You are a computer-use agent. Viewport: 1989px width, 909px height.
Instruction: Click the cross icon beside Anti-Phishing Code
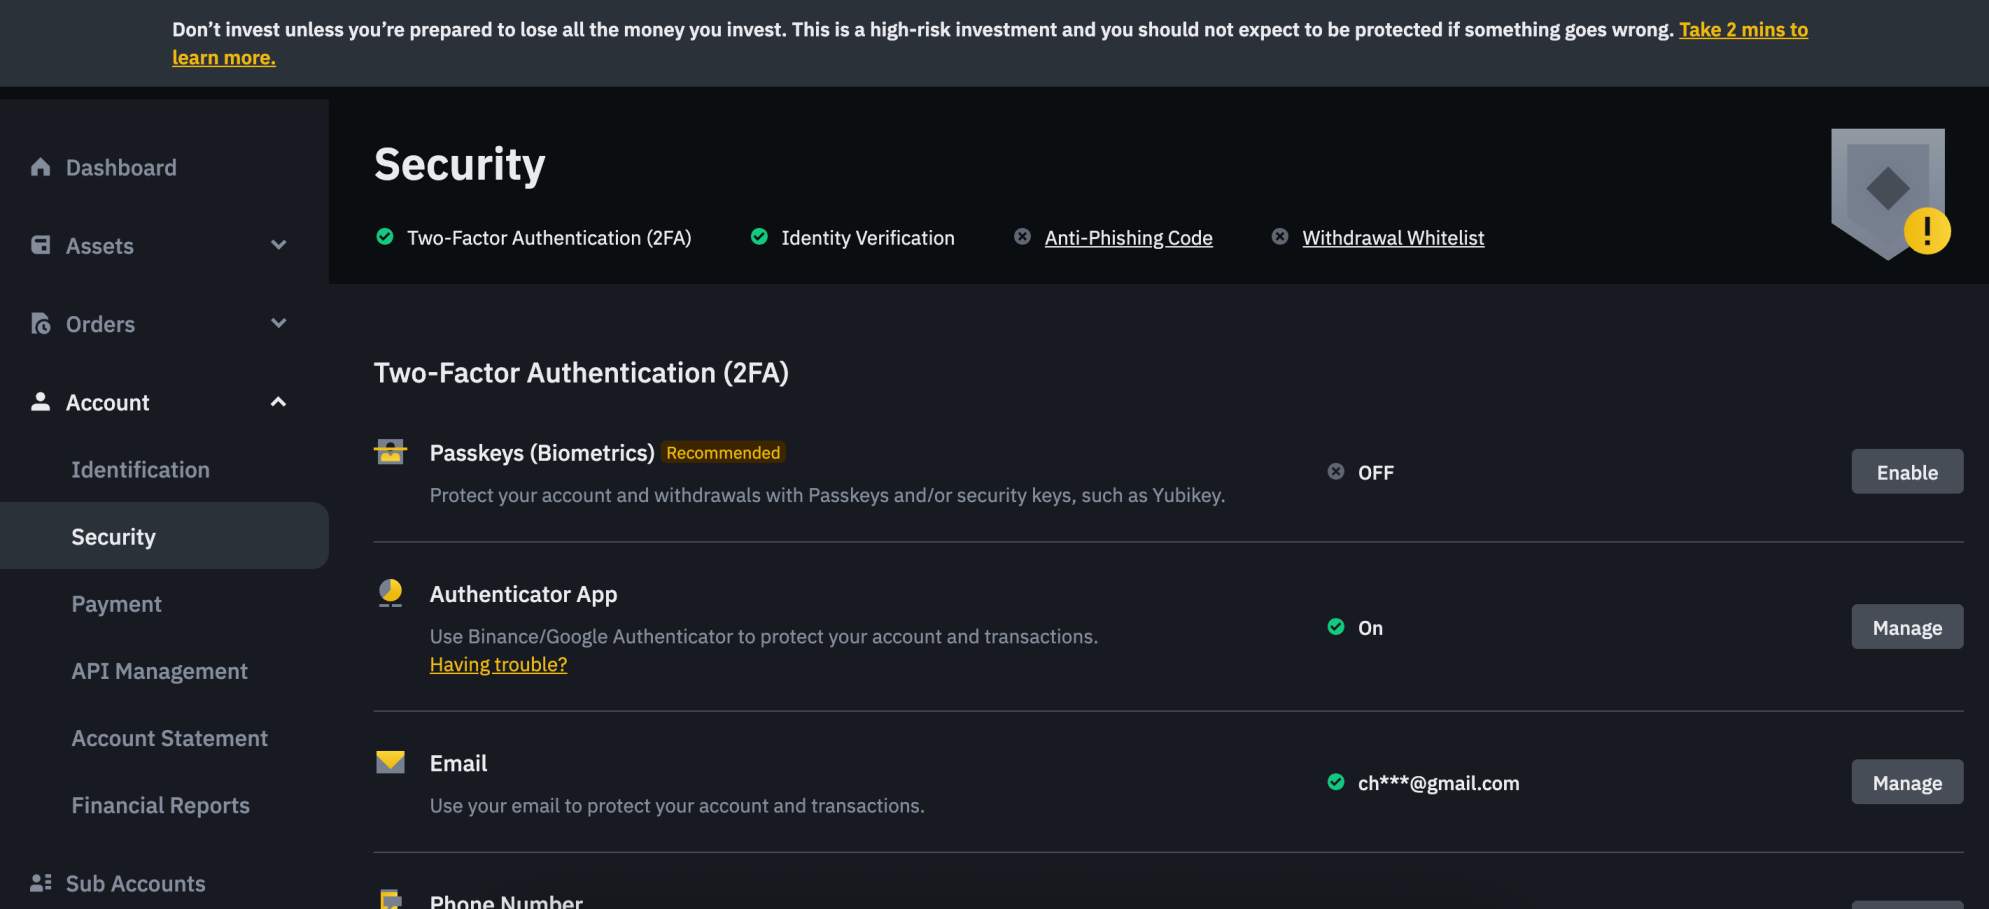pos(1022,237)
